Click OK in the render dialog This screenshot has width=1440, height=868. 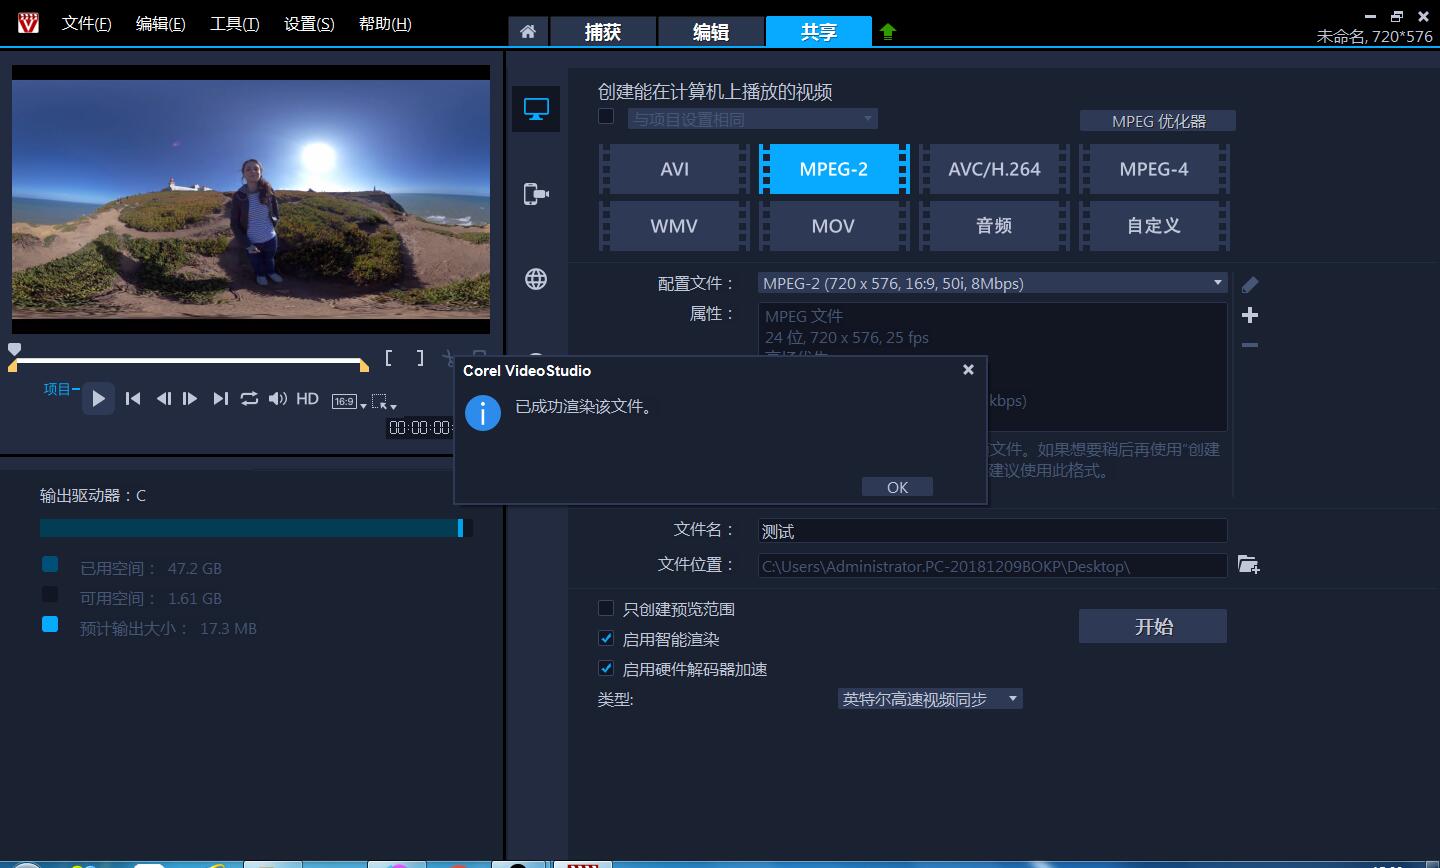click(x=897, y=487)
